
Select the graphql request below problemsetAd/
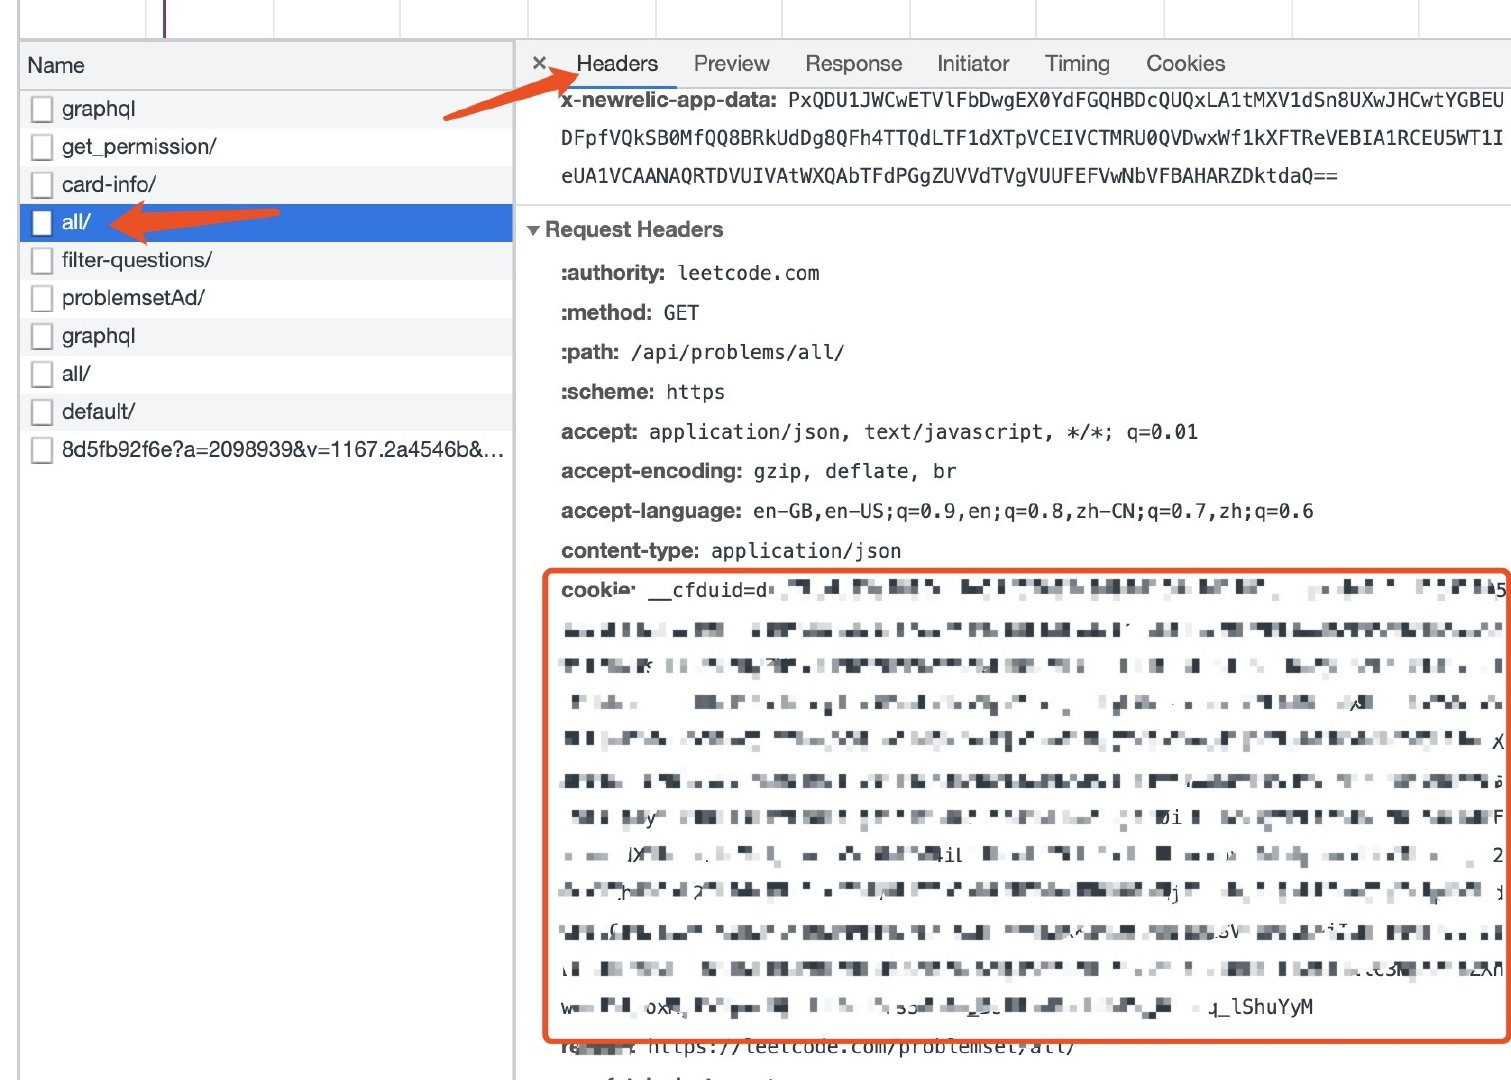(x=266, y=336)
